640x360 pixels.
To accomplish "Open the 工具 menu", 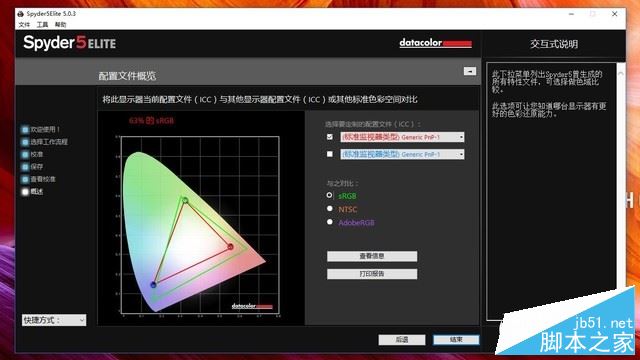I will (42, 25).
